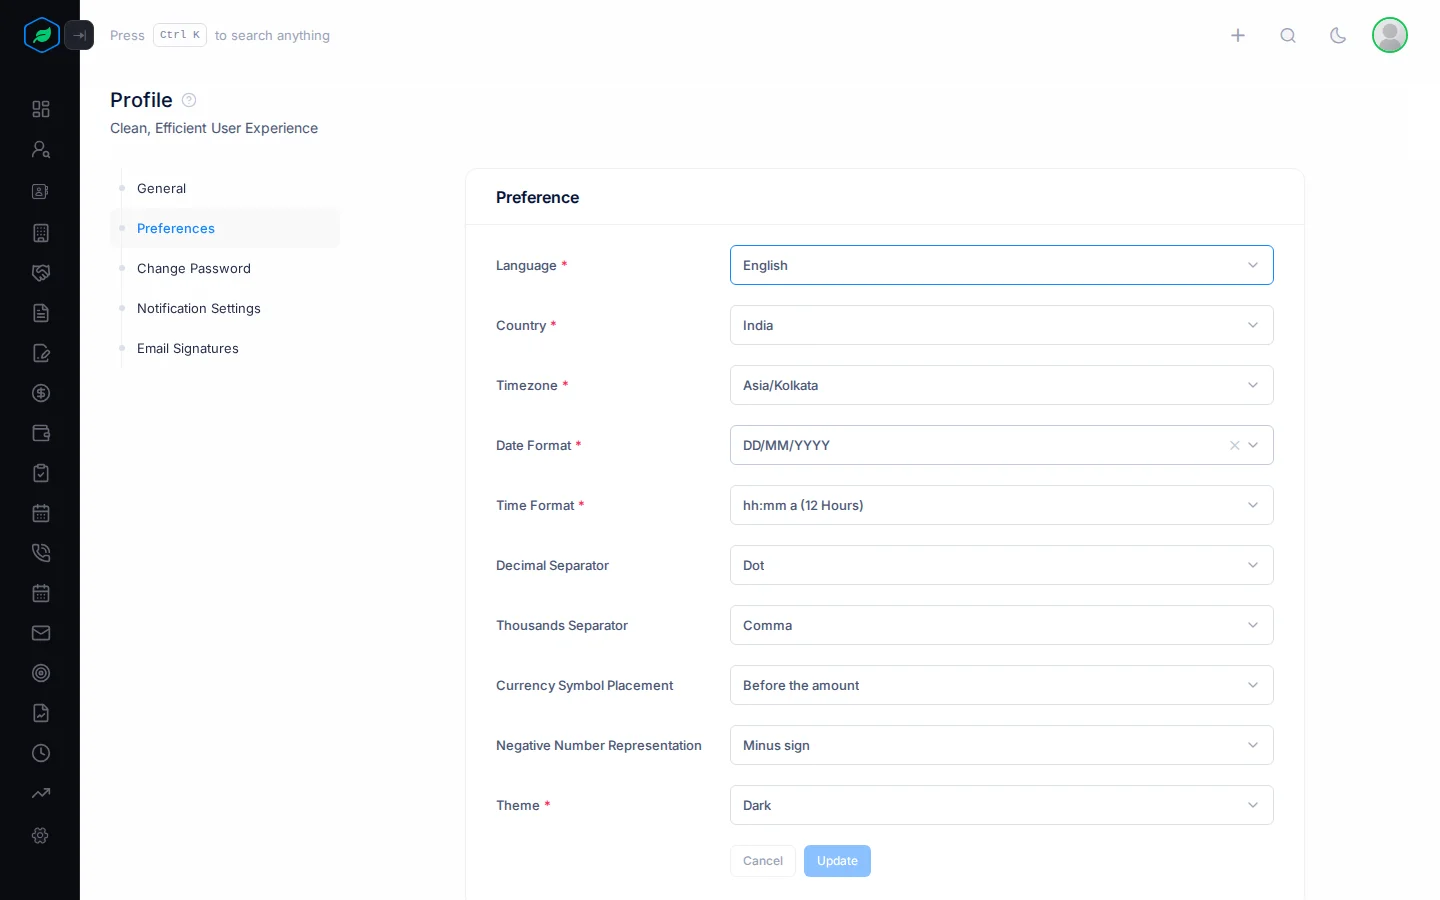The width and height of the screenshot is (1440, 900).
Task: Click the magnifier search icon in top bar
Action: click(x=1288, y=35)
